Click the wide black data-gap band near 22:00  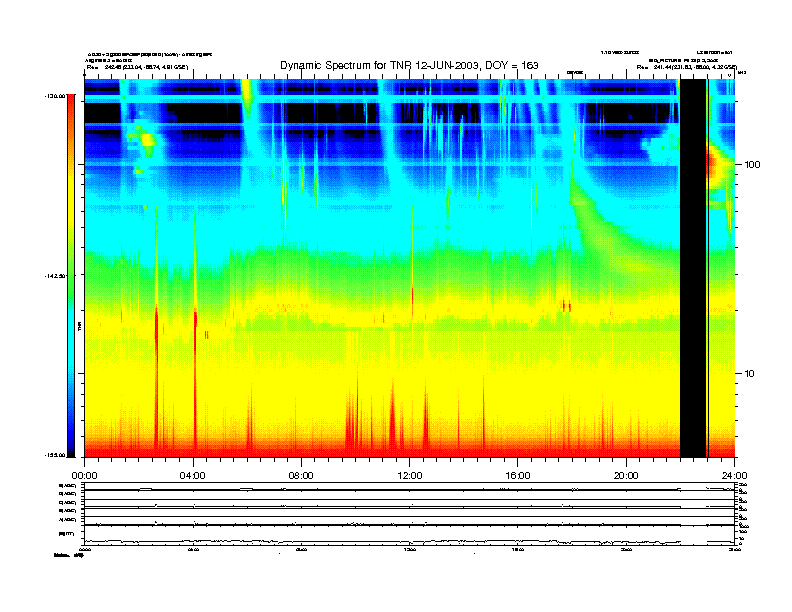click(x=693, y=268)
